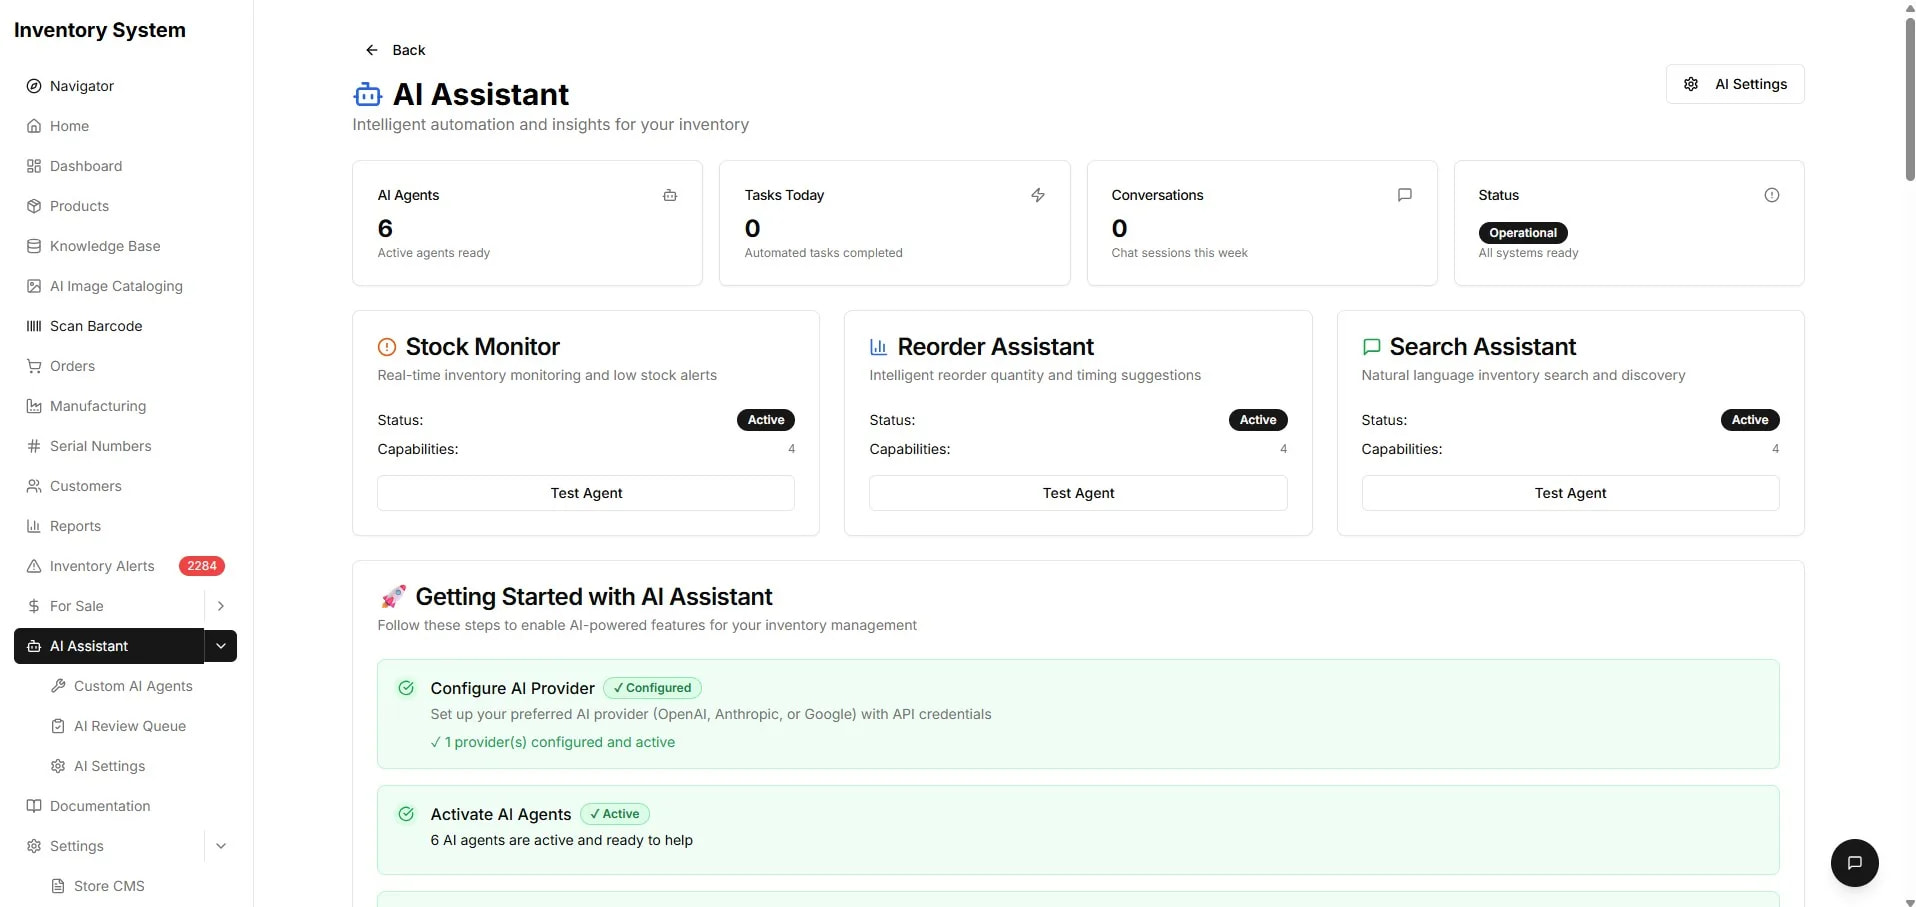Click the Orders cart icon
This screenshot has height=907, width=1916.
pyautogui.click(x=34, y=366)
